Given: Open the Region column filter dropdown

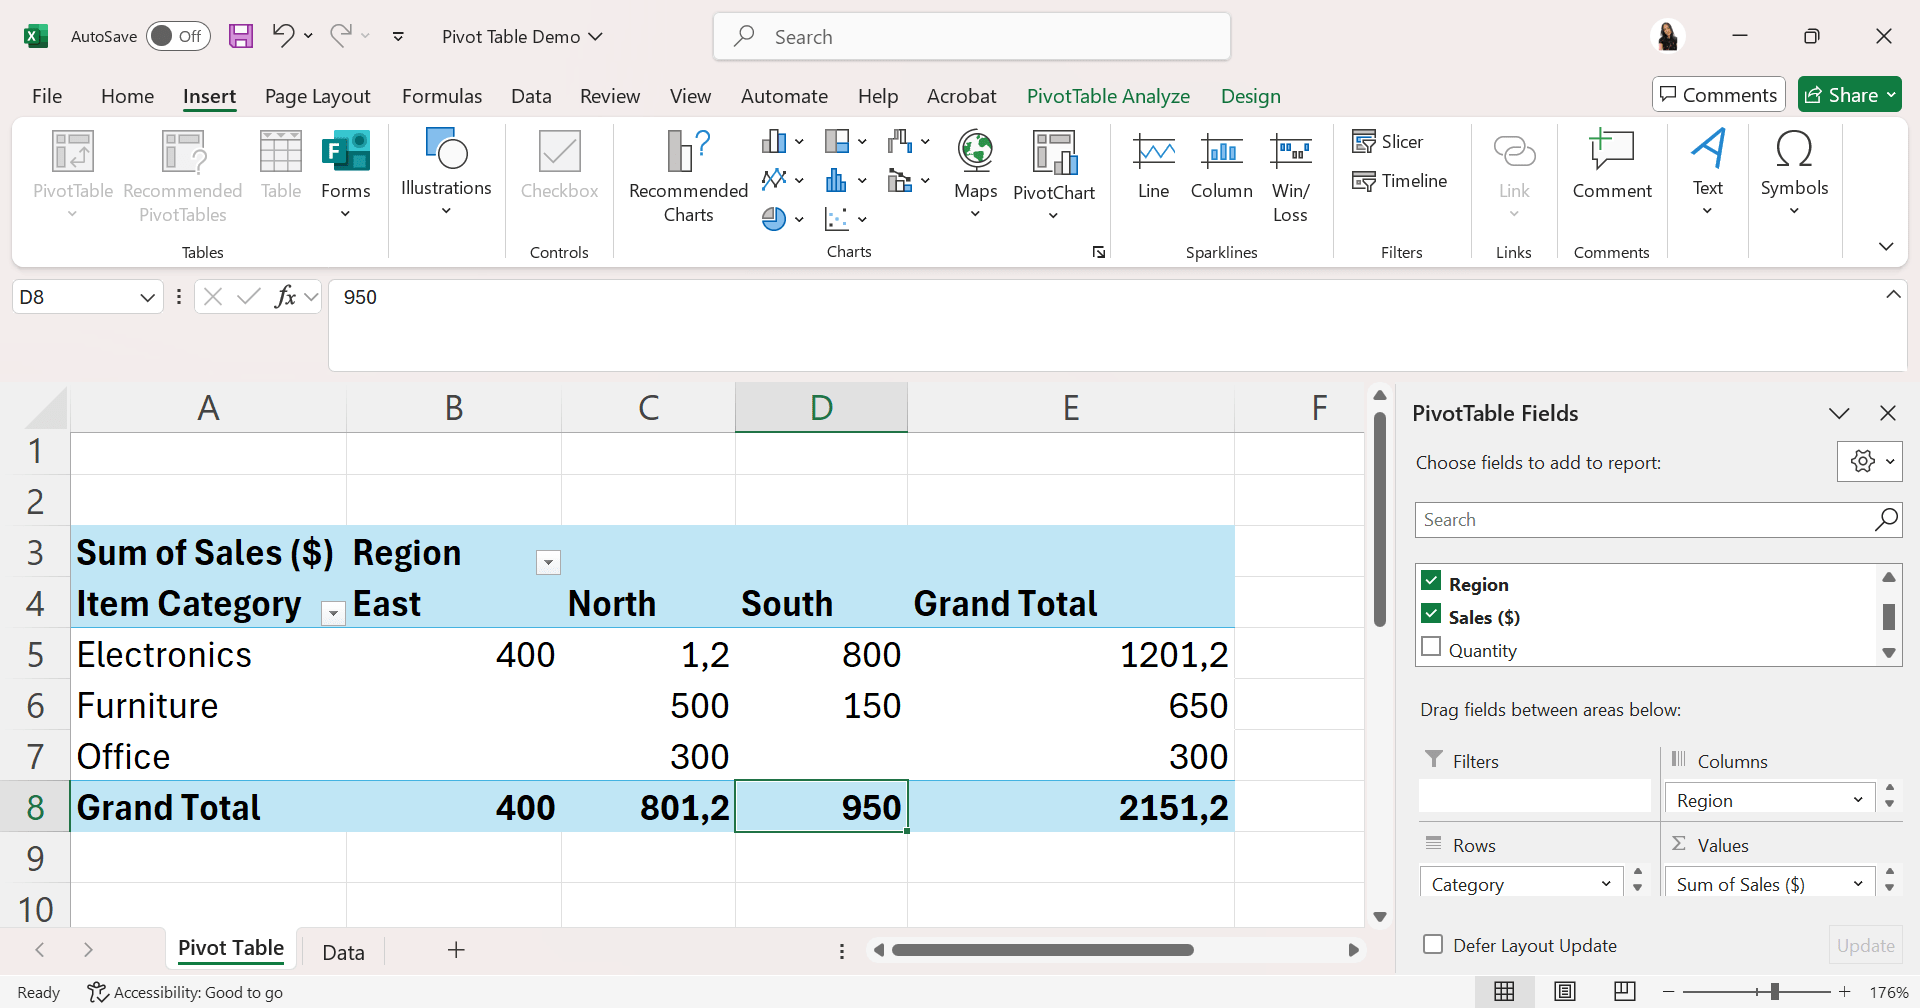Looking at the screenshot, I should (548, 563).
